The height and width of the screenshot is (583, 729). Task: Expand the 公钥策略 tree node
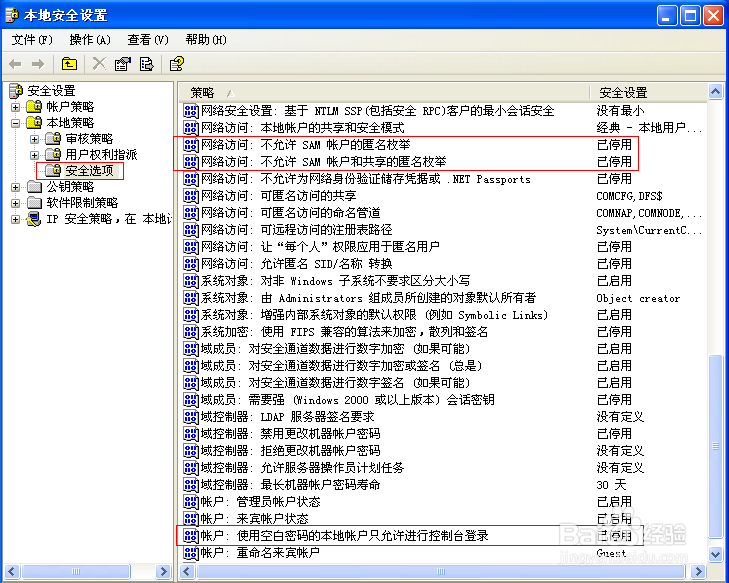point(15,187)
